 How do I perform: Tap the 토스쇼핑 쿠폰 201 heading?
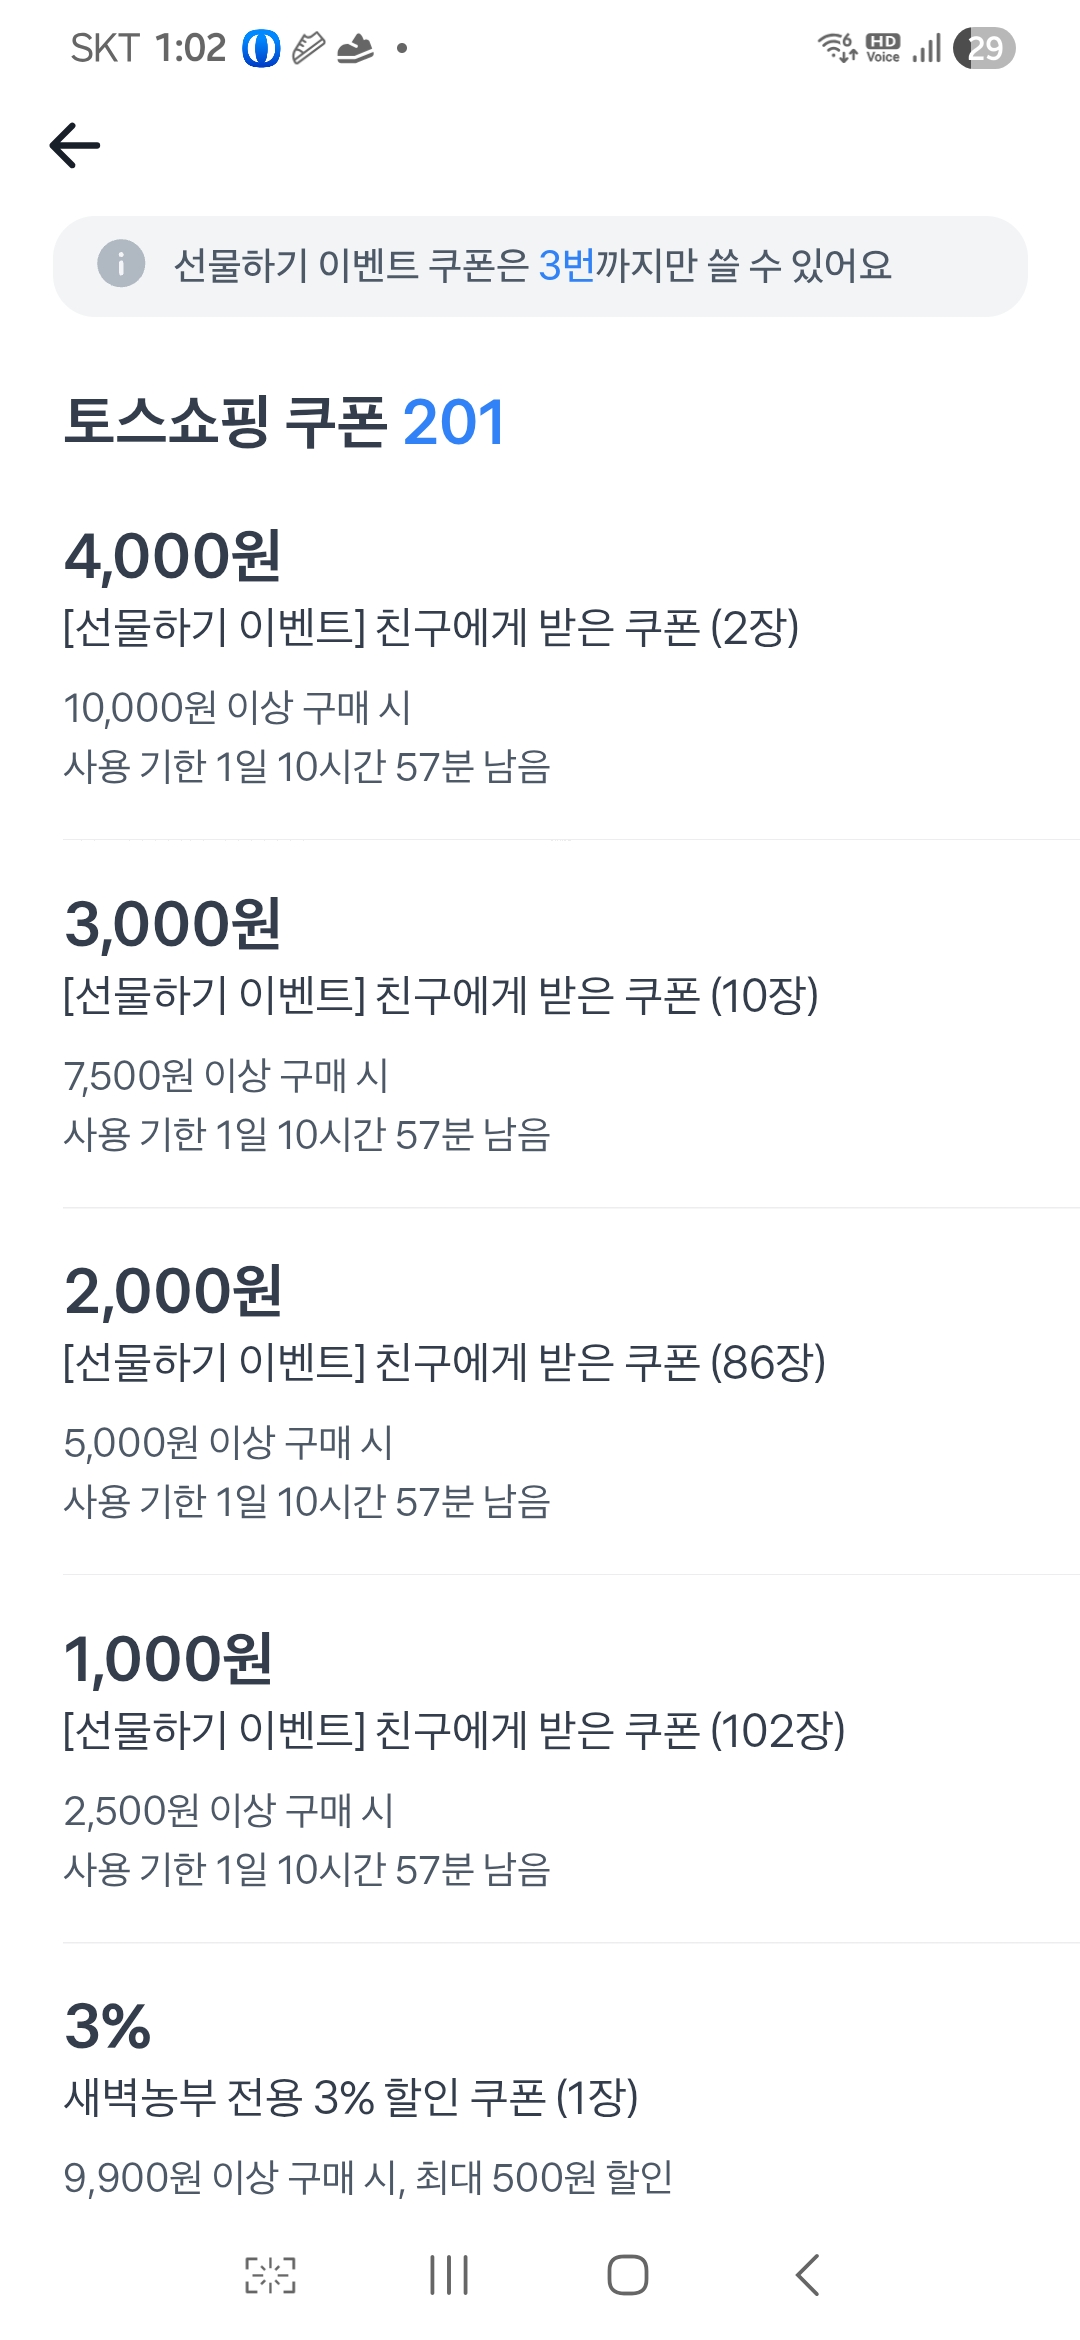coord(284,422)
